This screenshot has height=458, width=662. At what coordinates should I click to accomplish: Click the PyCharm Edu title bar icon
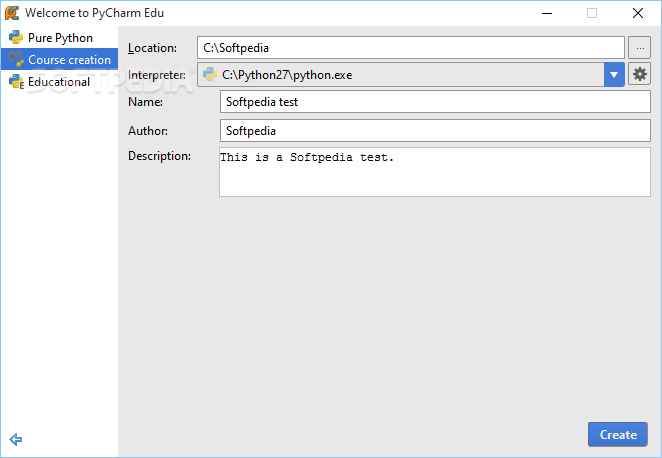(12, 13)
